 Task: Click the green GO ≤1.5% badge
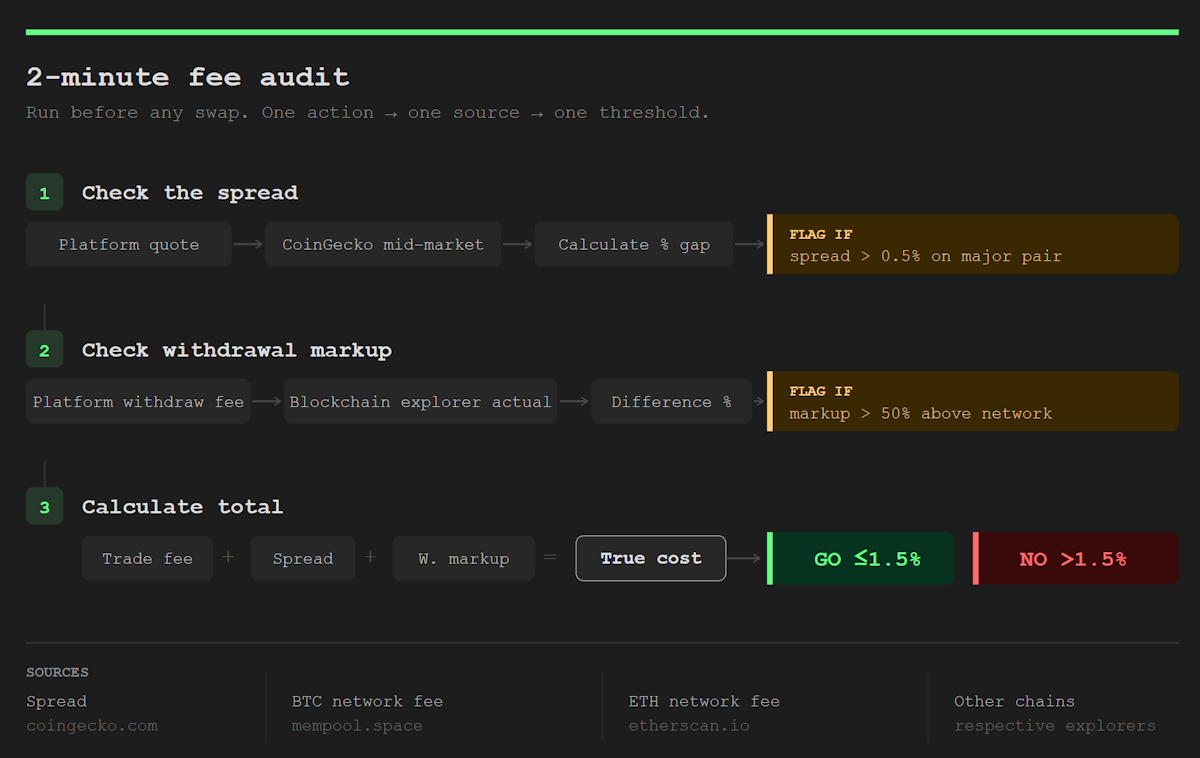[x=860, y=558]
